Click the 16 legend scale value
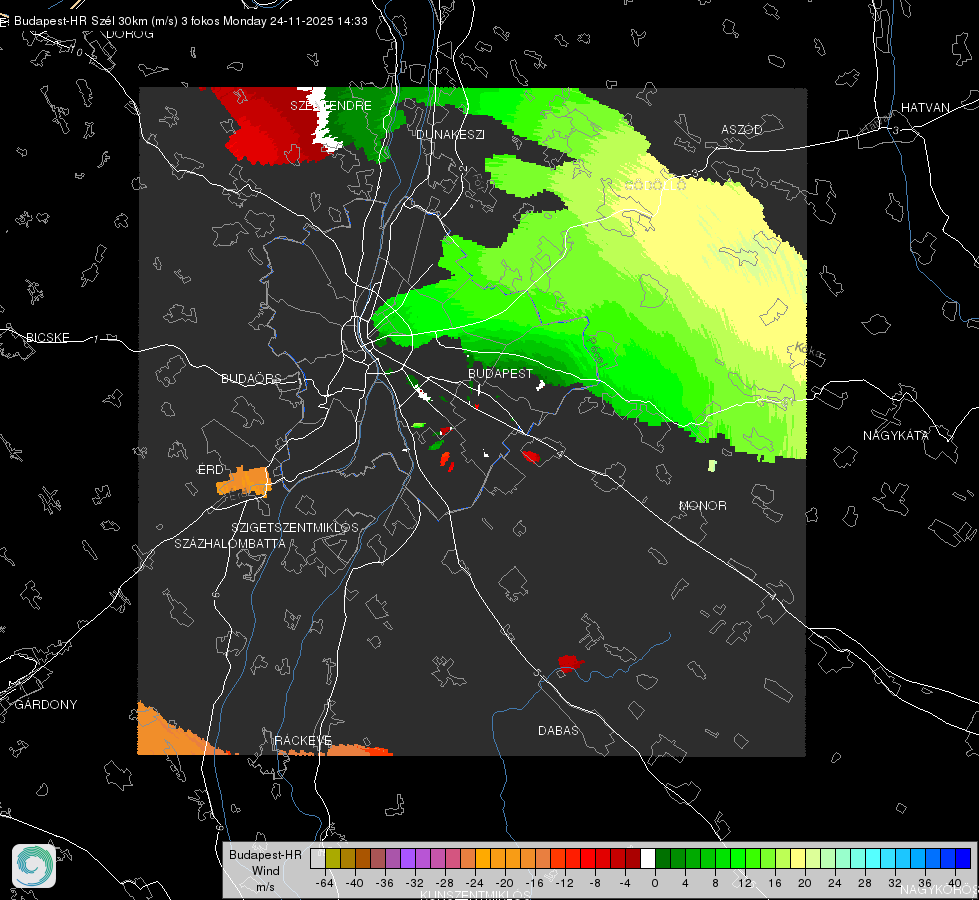The height and width of the screenshot is (900, 979). [774, 883]
